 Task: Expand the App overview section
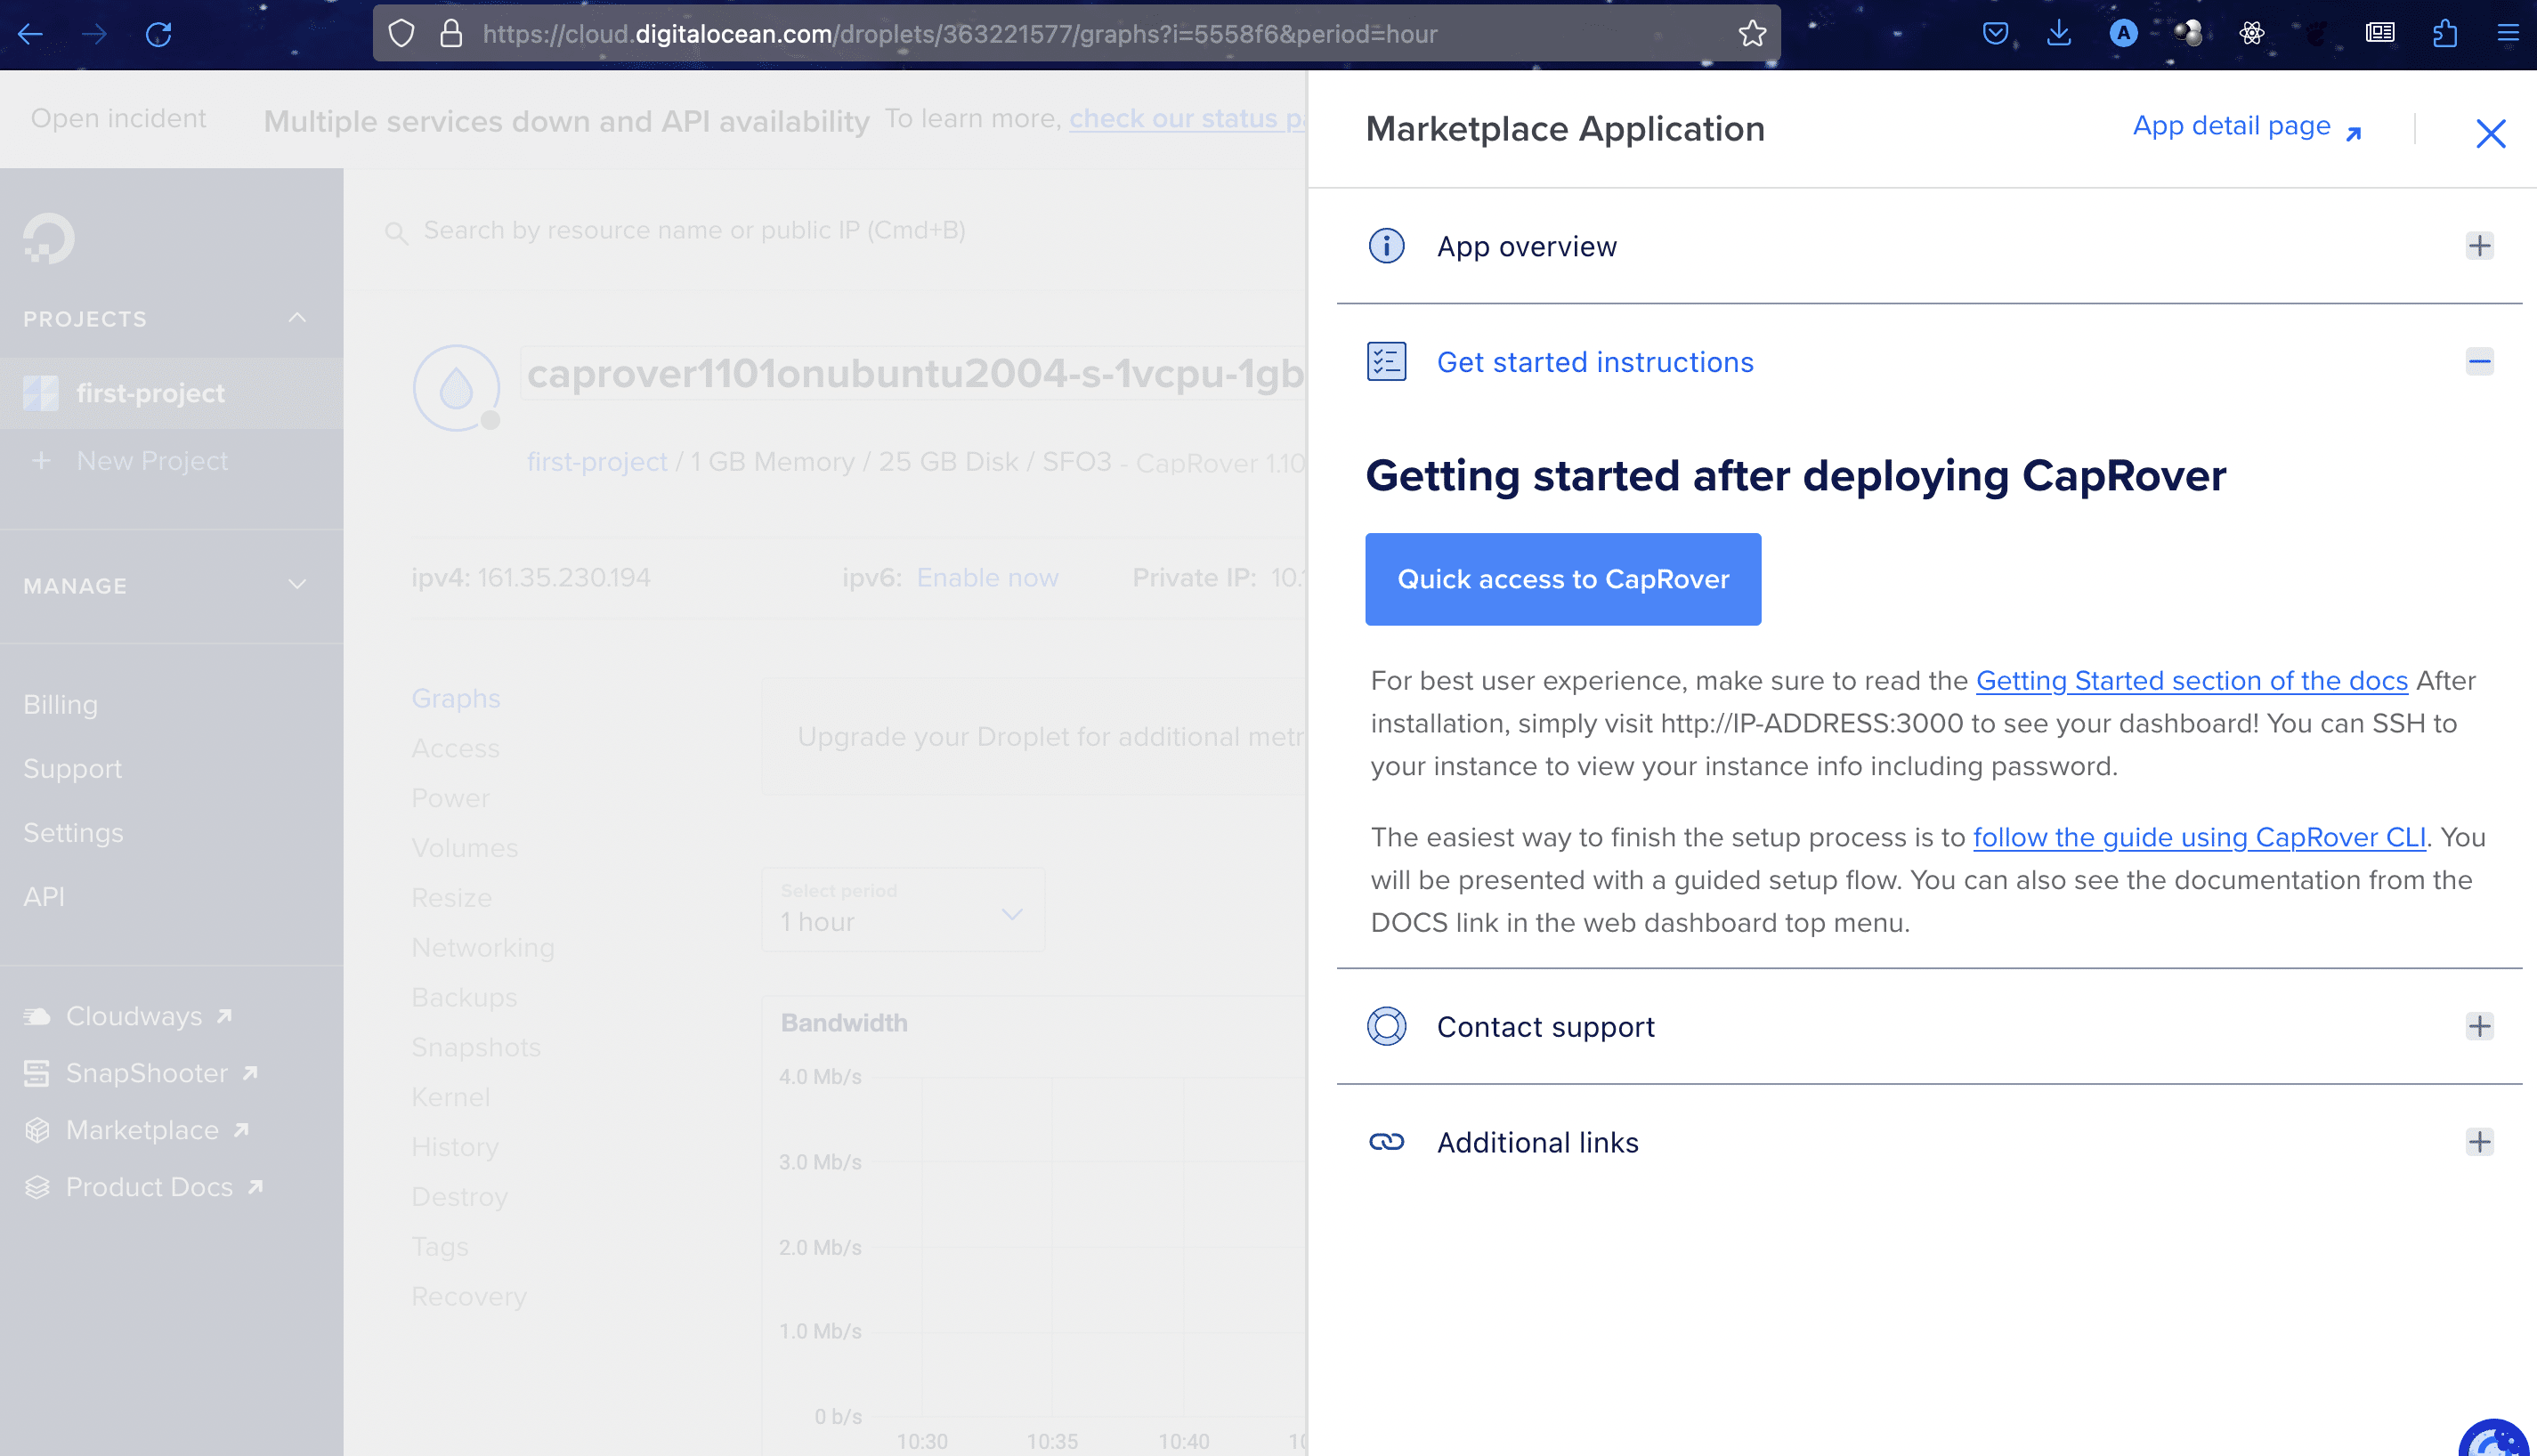click(2479, 246)
